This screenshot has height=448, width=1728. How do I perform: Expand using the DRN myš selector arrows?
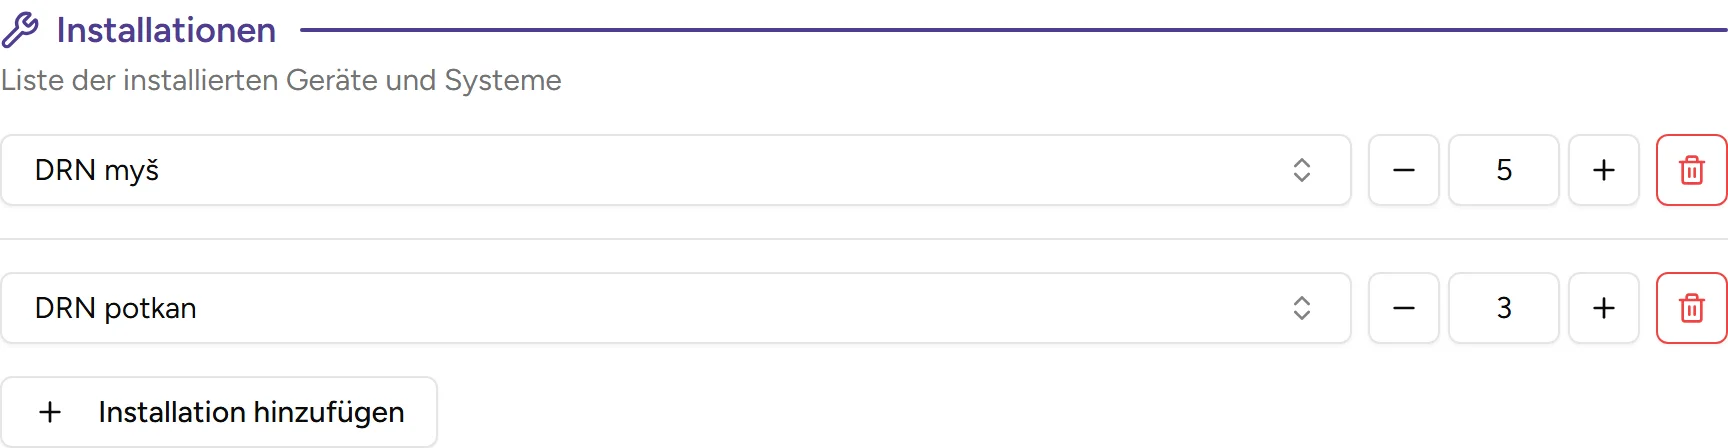coord(1301,170)
